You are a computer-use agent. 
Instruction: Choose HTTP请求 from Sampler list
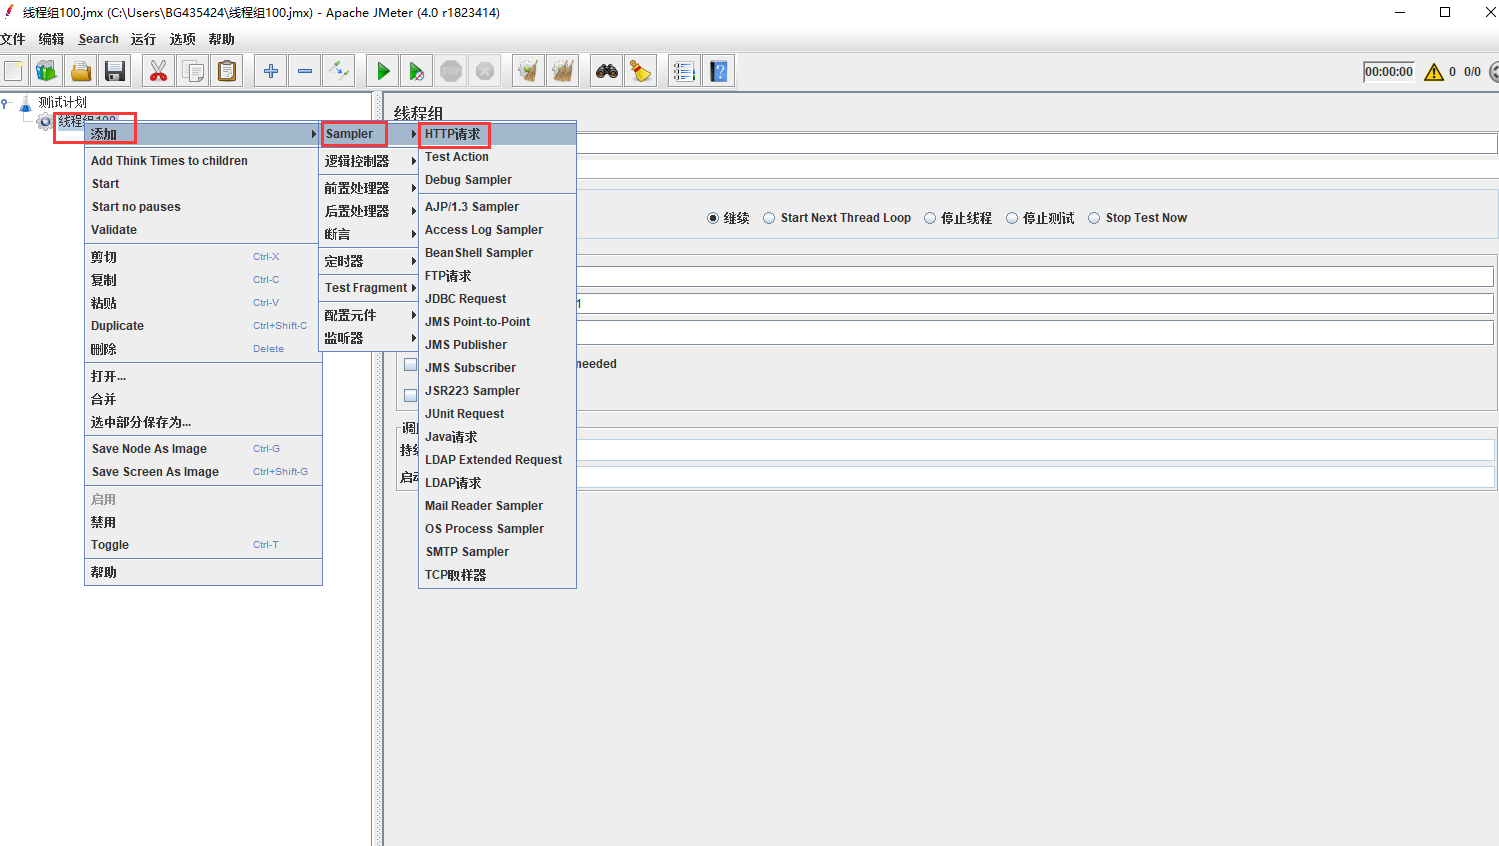click(x=497, y=134)
